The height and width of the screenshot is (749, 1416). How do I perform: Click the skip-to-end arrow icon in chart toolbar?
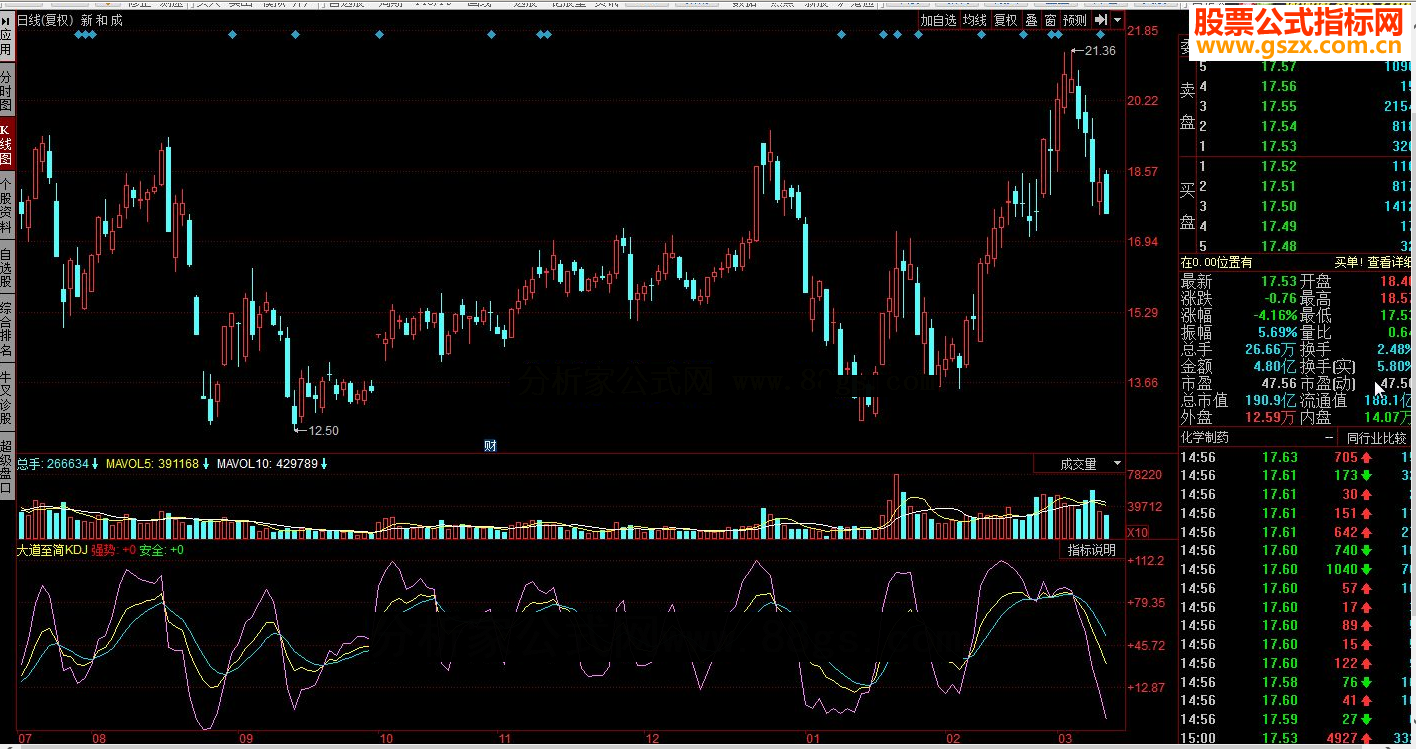point(1101,20)
